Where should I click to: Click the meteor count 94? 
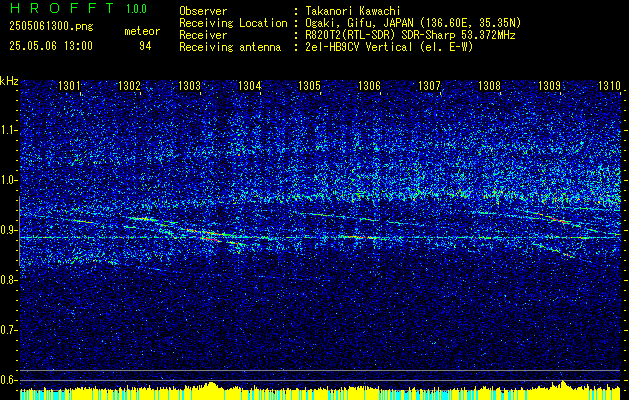(x=145, y=46)
